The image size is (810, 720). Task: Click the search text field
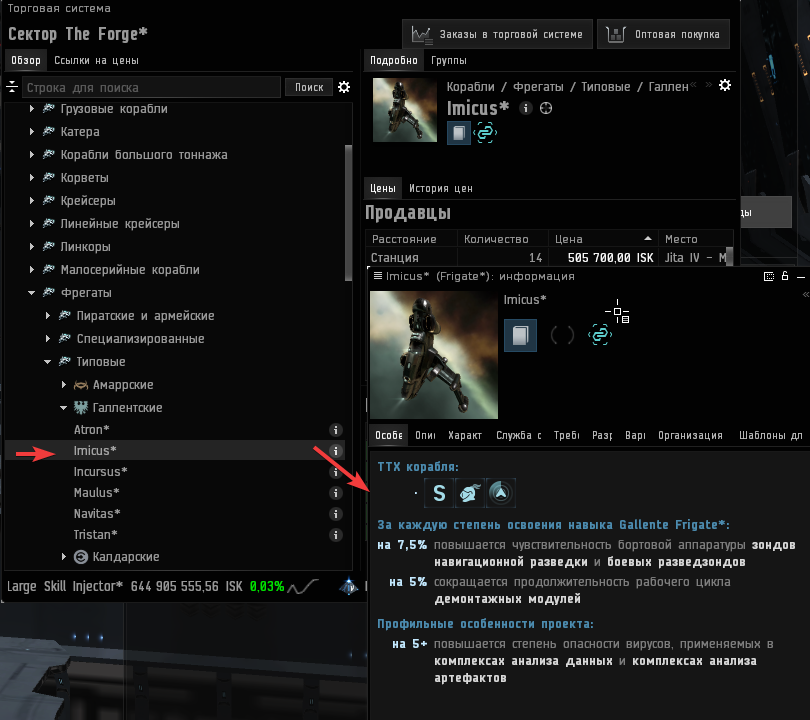pyautogui.click(x=151, y=87)
